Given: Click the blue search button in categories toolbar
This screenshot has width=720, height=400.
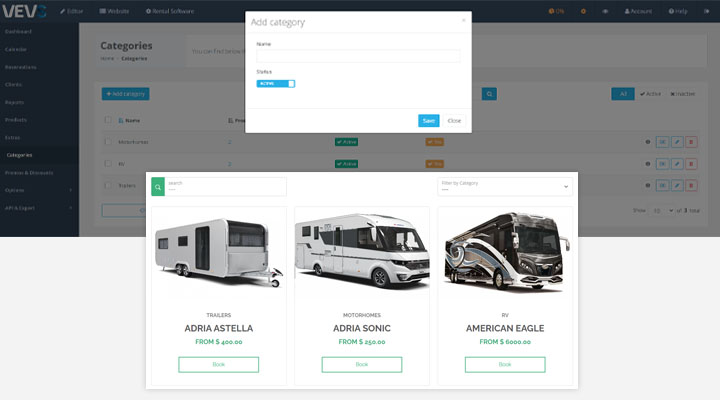Looking at the screenshot, I should click(x=489, y=94).
